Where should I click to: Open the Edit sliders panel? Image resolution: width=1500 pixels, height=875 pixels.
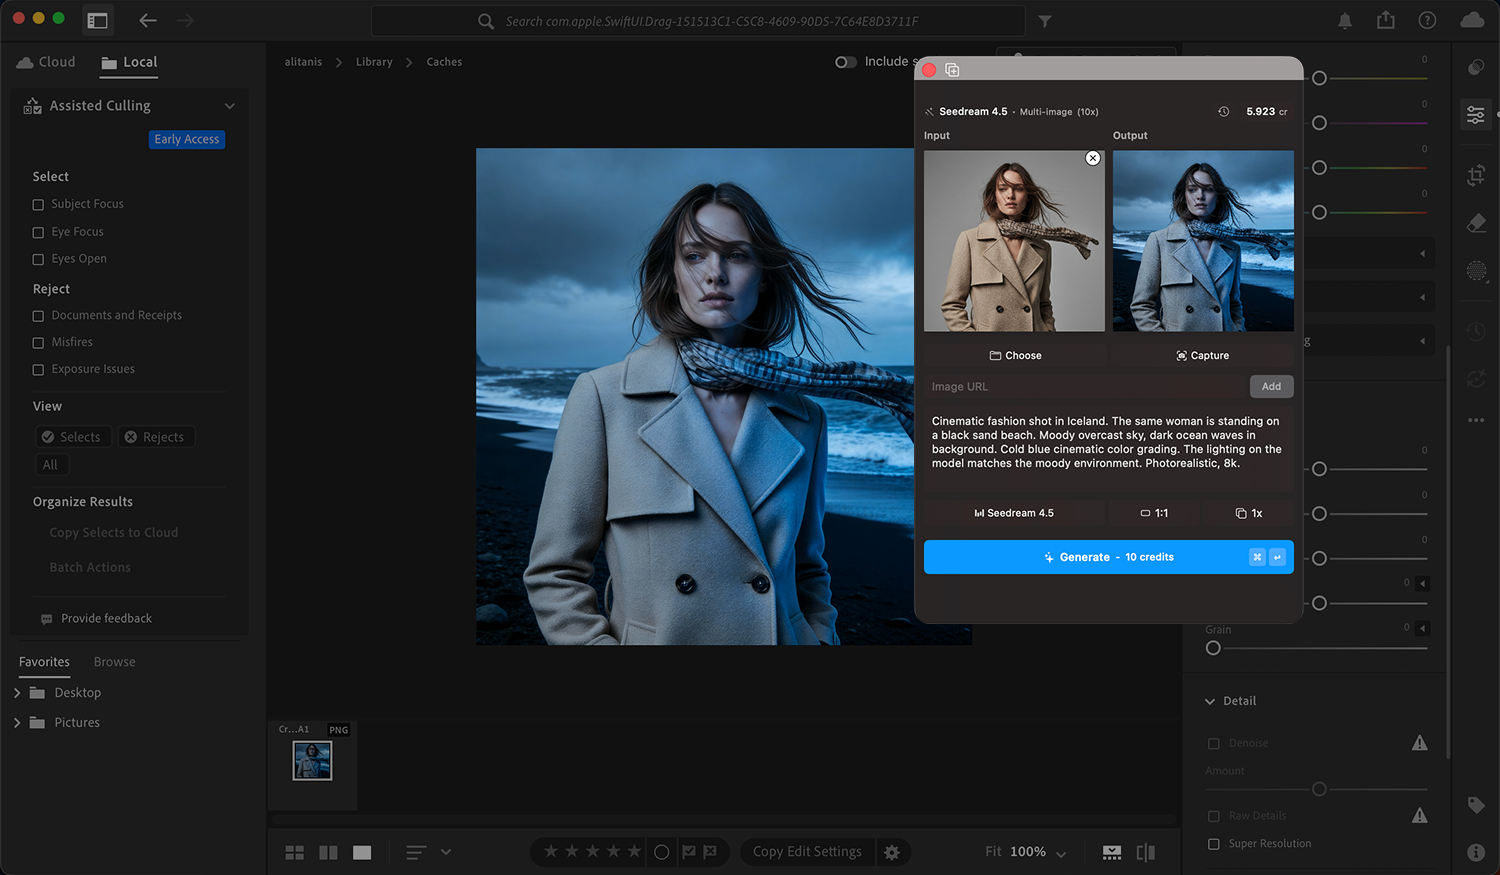pyautogui.click(x=1476, y=114)
